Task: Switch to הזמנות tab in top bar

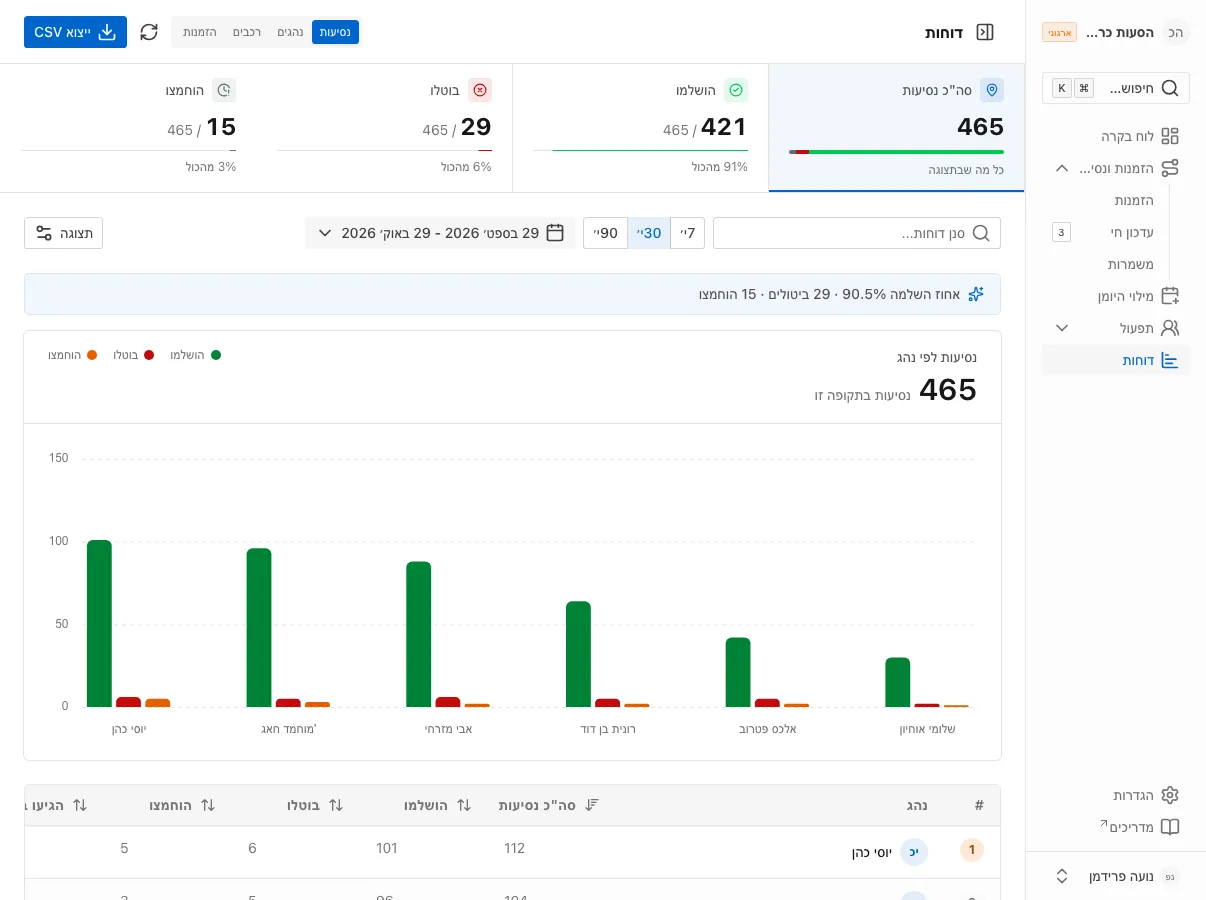Action: click(x=200, y=32)
